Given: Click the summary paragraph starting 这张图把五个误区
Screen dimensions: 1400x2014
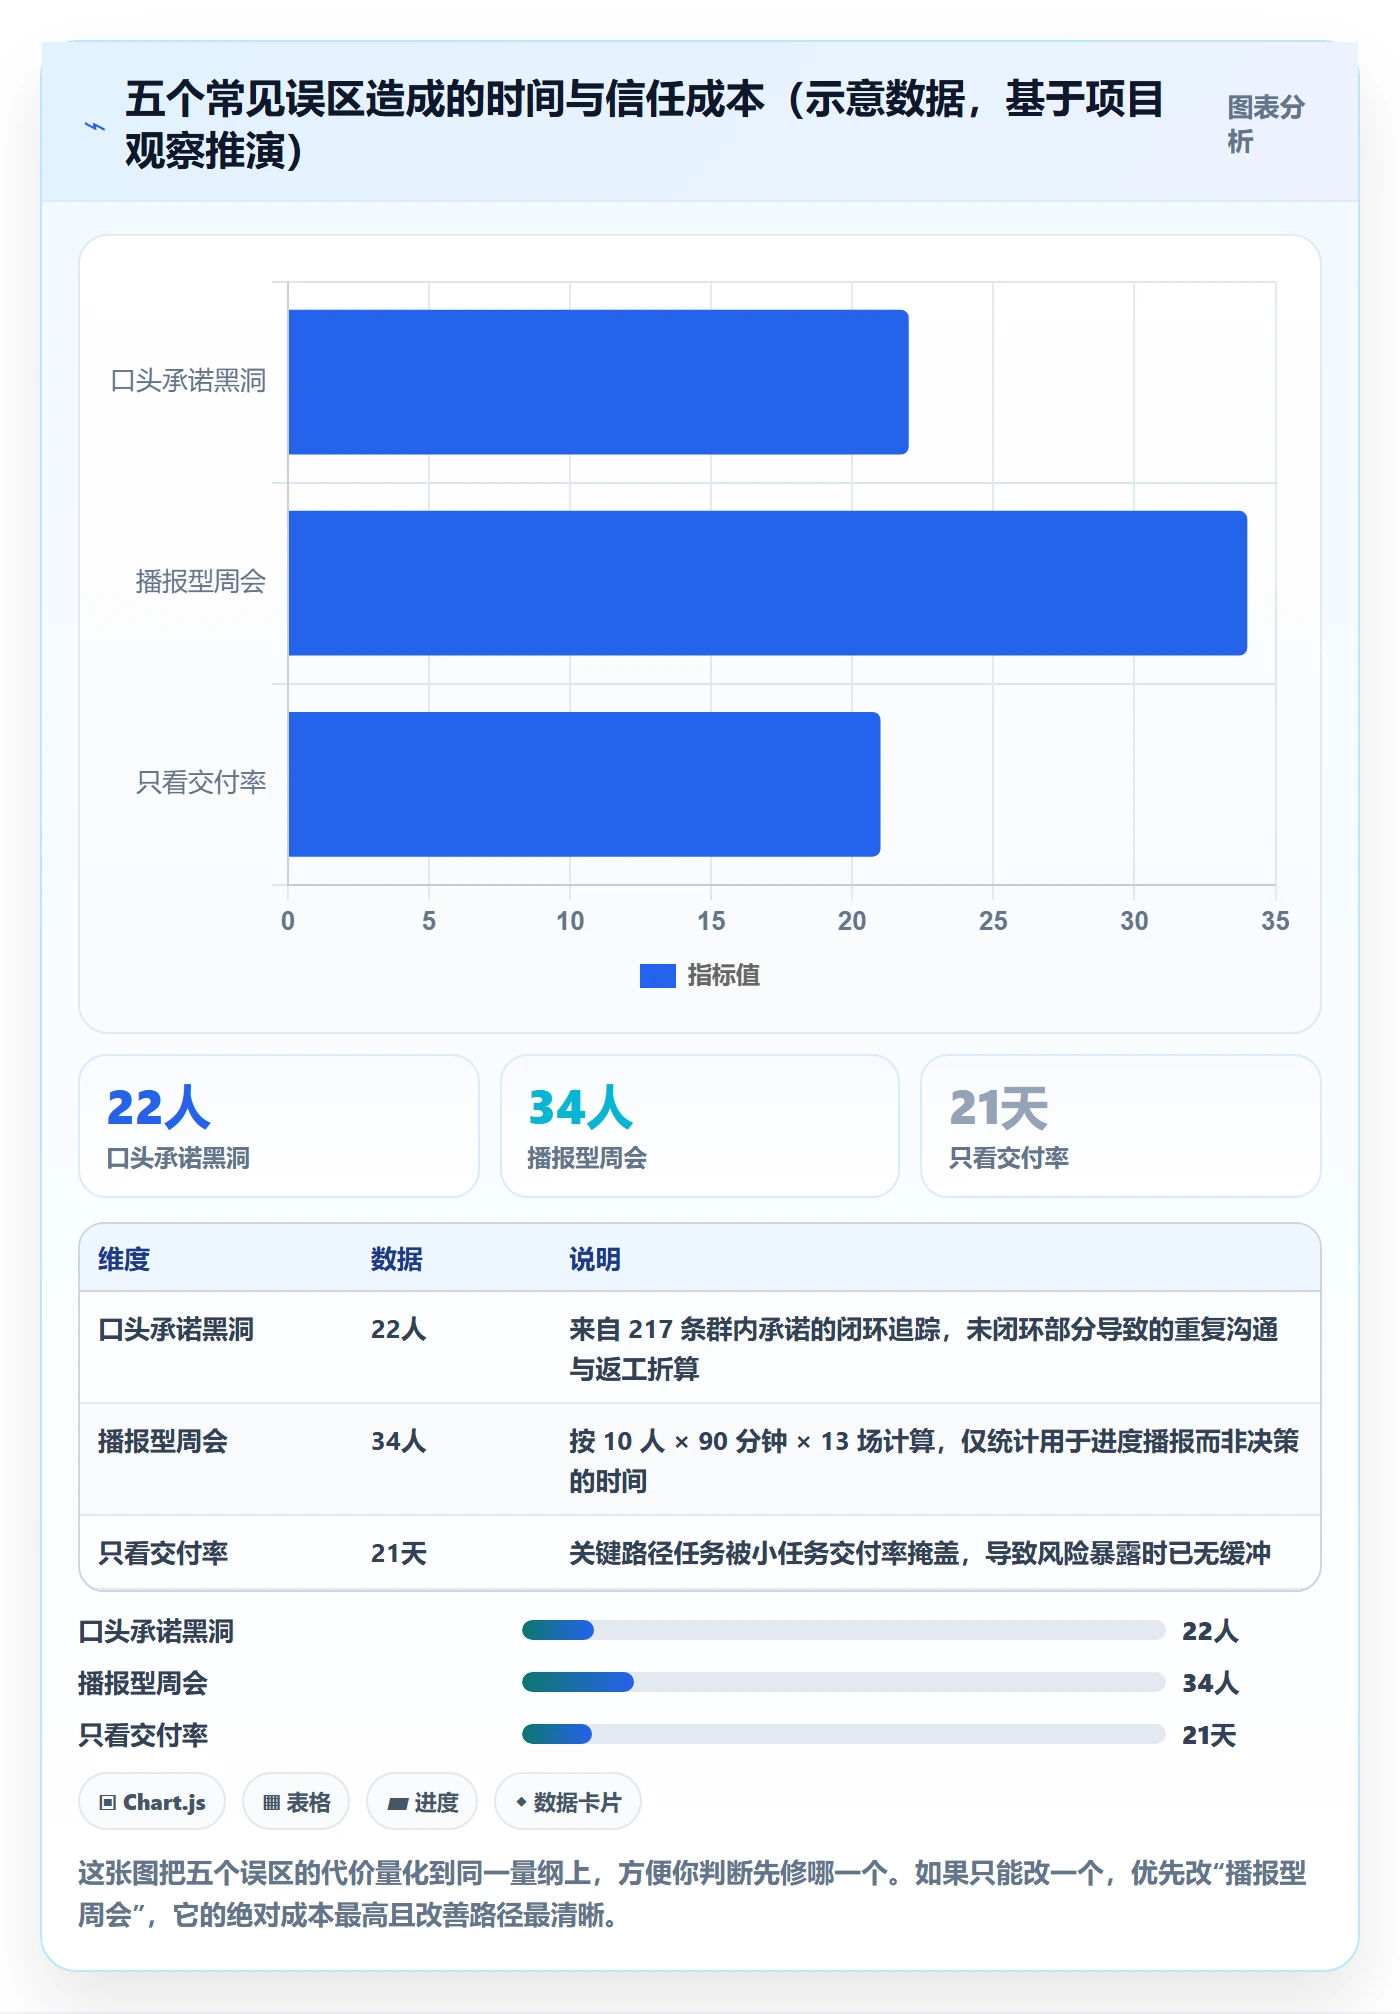Looking at the screenshot, I should click(692, 1894).
